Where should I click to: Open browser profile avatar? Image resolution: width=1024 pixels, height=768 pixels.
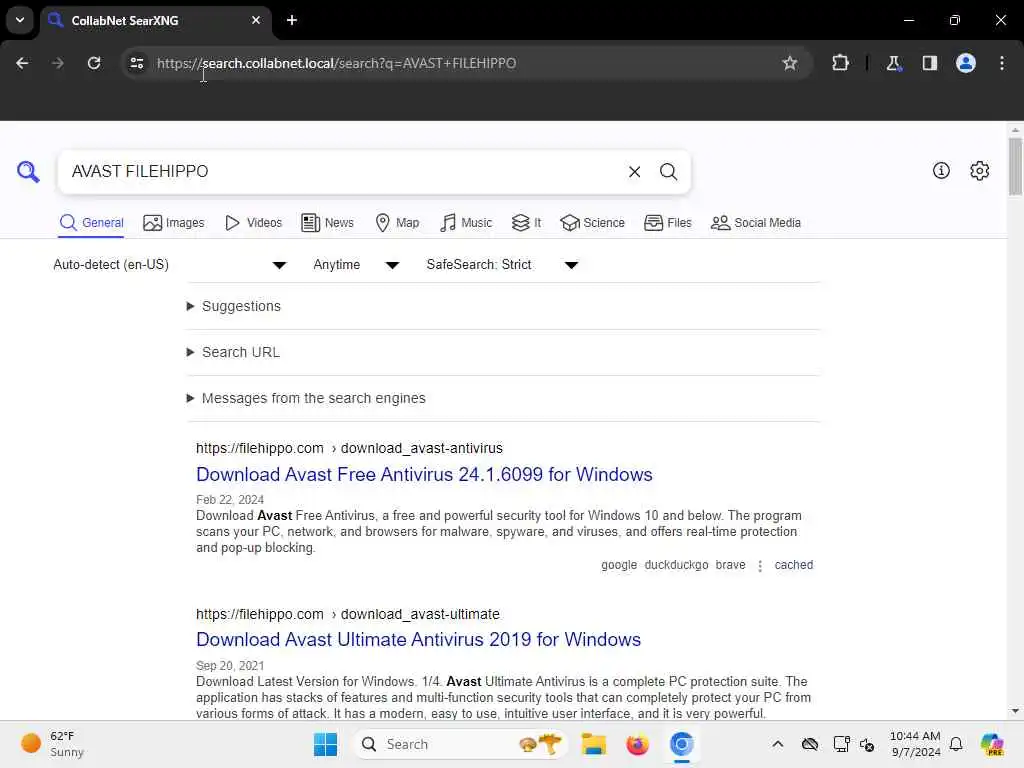[966, 63]
